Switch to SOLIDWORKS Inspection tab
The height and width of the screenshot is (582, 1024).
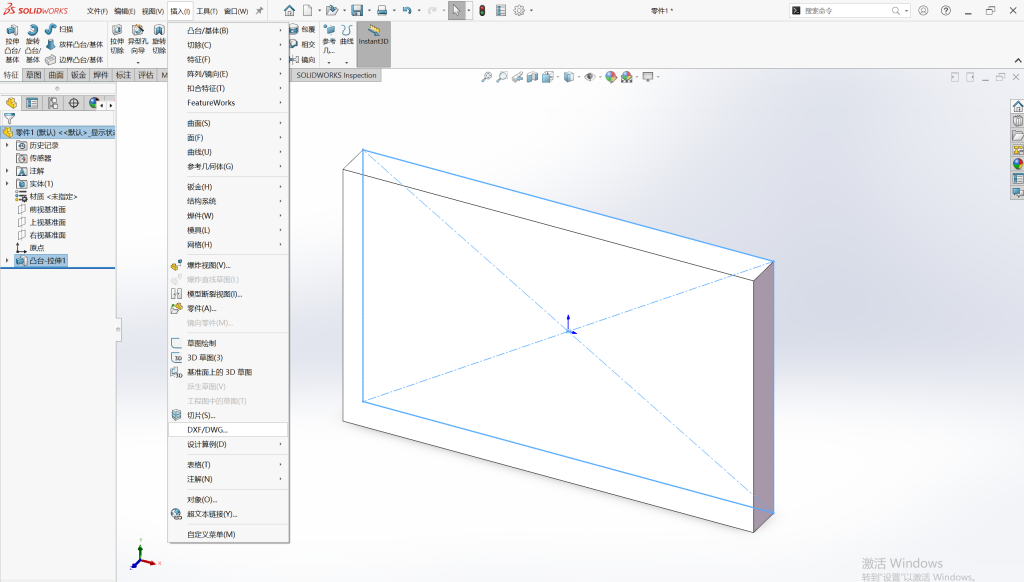[336, 75]
